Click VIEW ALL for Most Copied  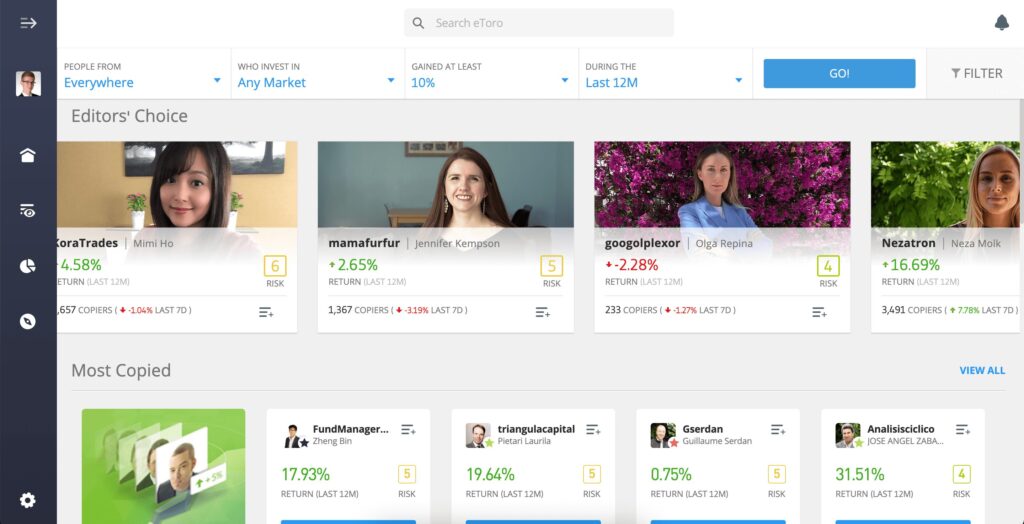(x=982, y=370)
